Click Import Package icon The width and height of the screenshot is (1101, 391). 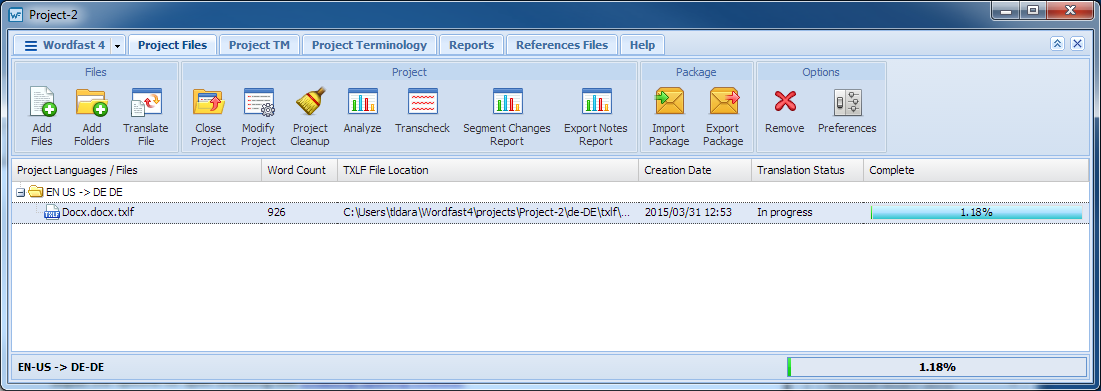[x=668, y=102]
